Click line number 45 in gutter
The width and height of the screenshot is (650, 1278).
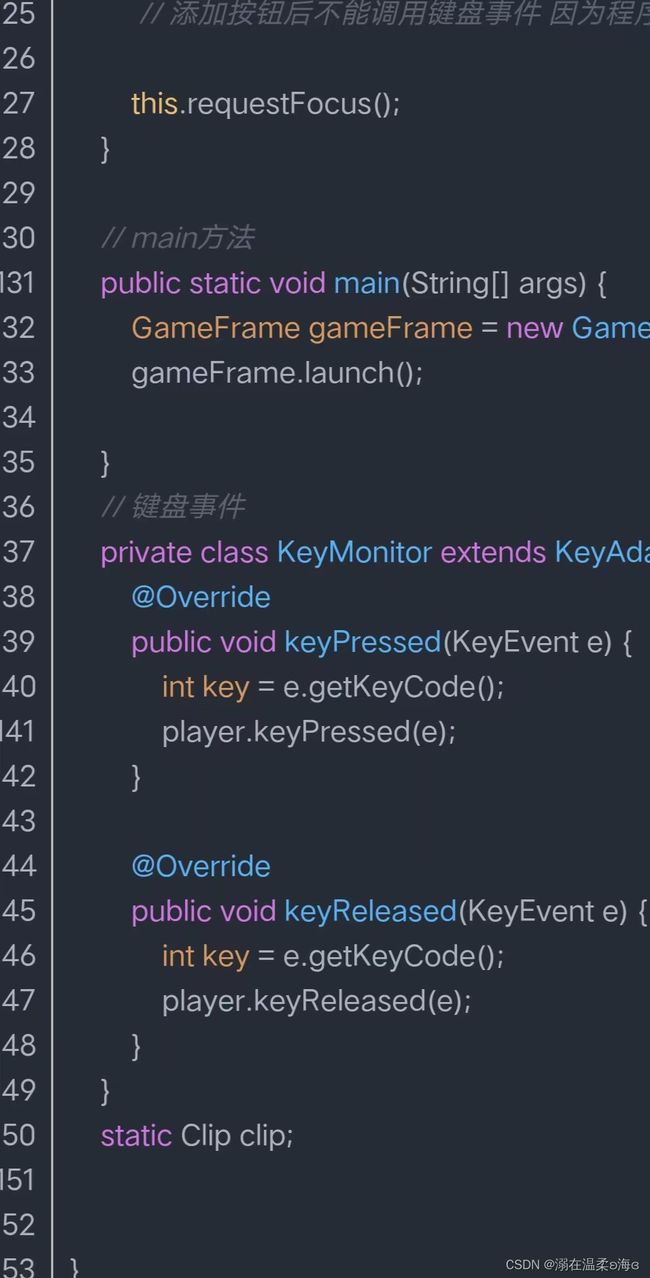pos(19,911)
